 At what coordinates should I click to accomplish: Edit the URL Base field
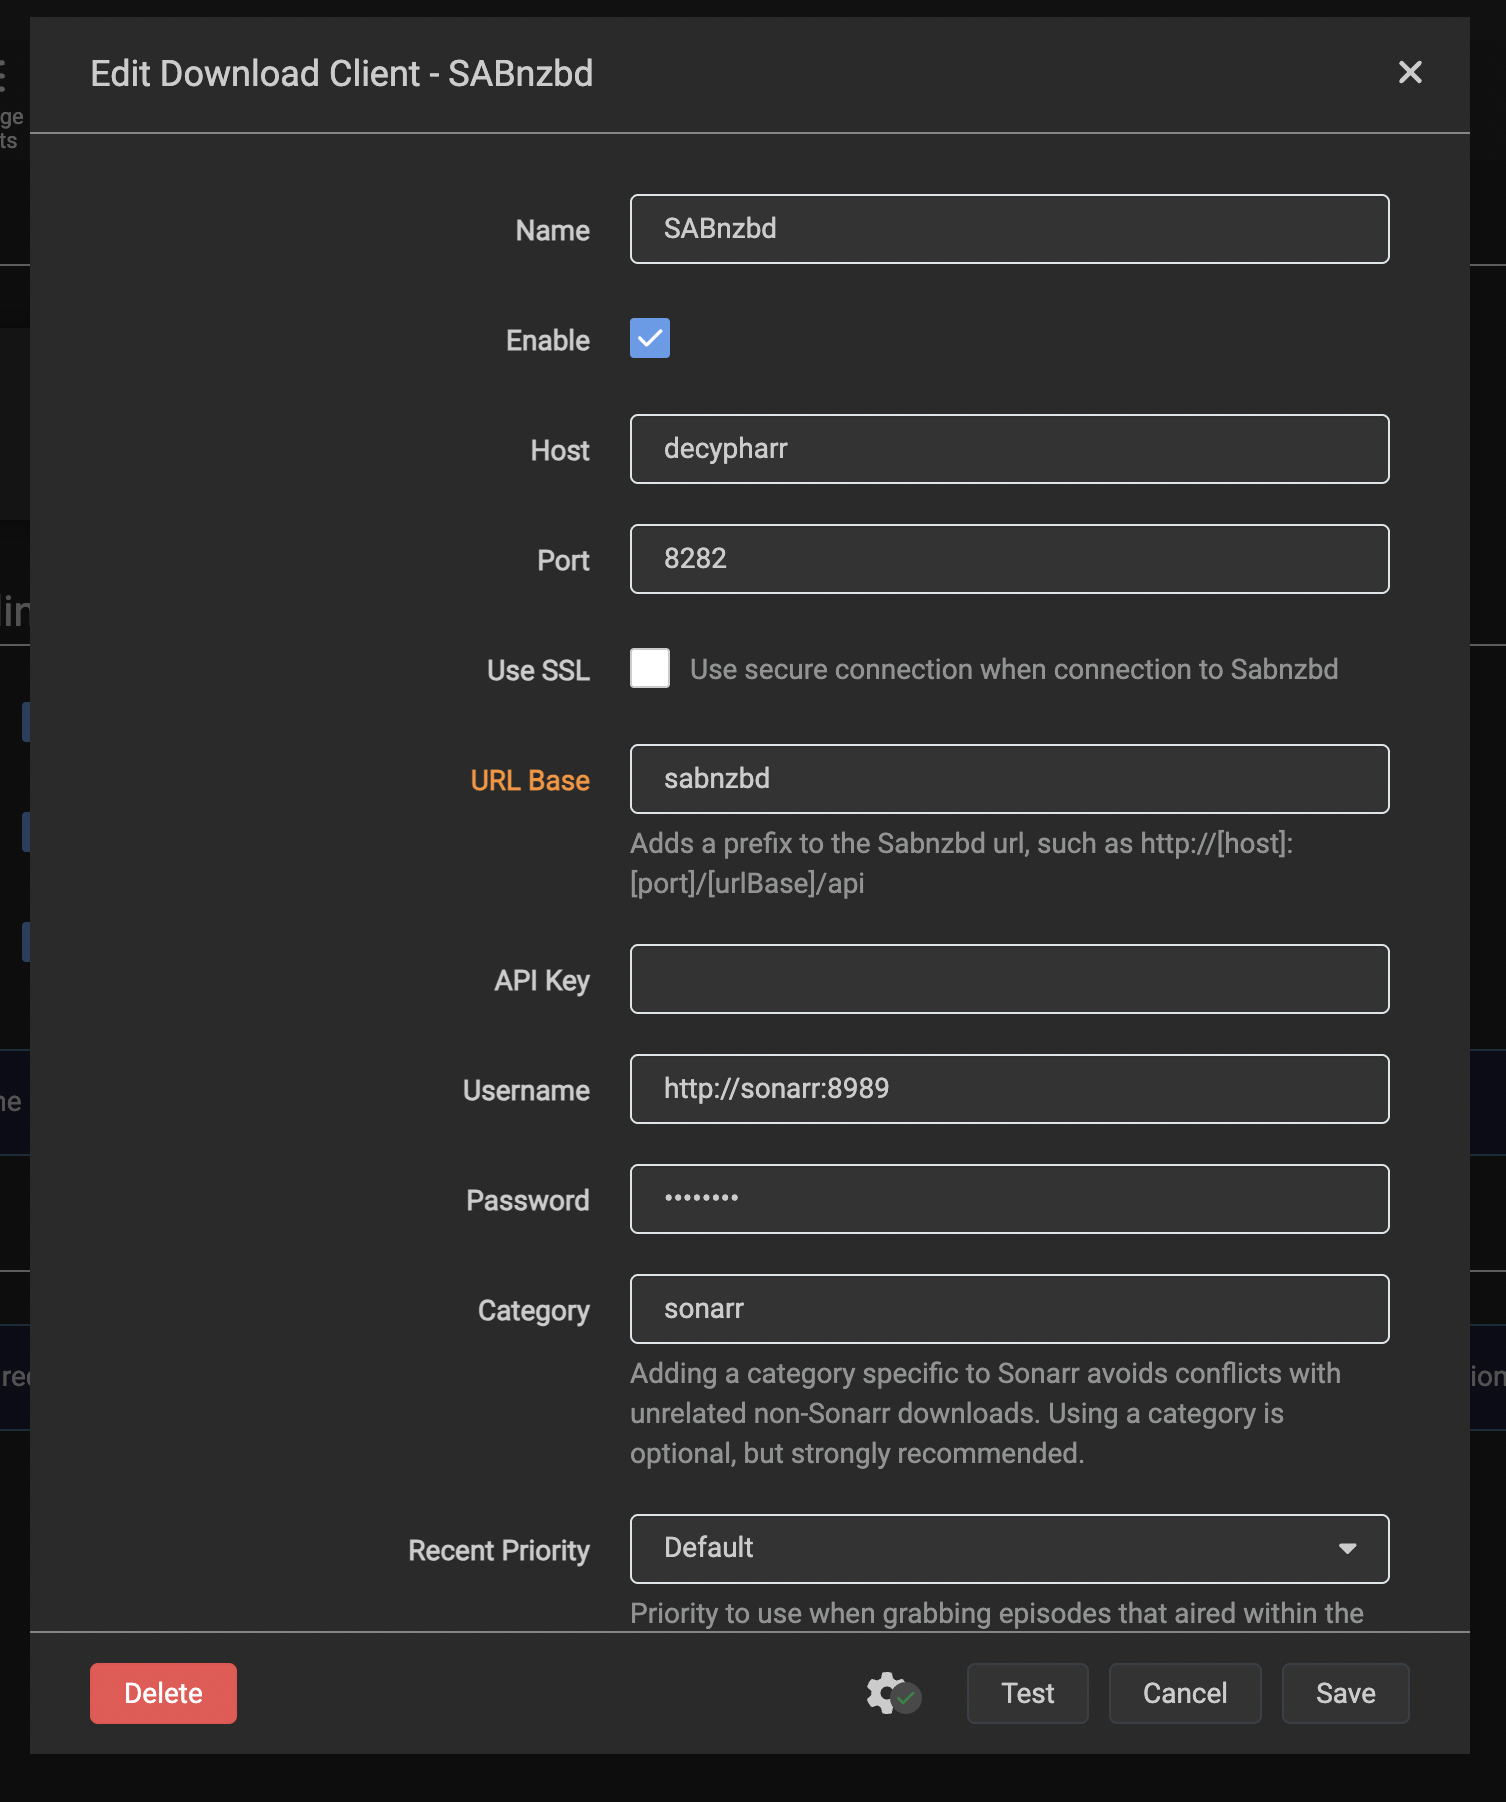point(1009,779)
